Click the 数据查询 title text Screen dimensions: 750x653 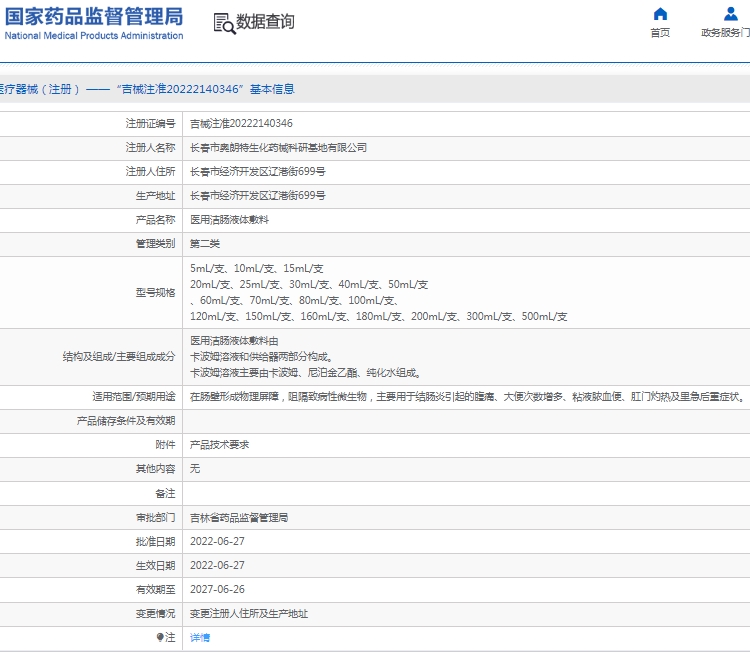265,22
